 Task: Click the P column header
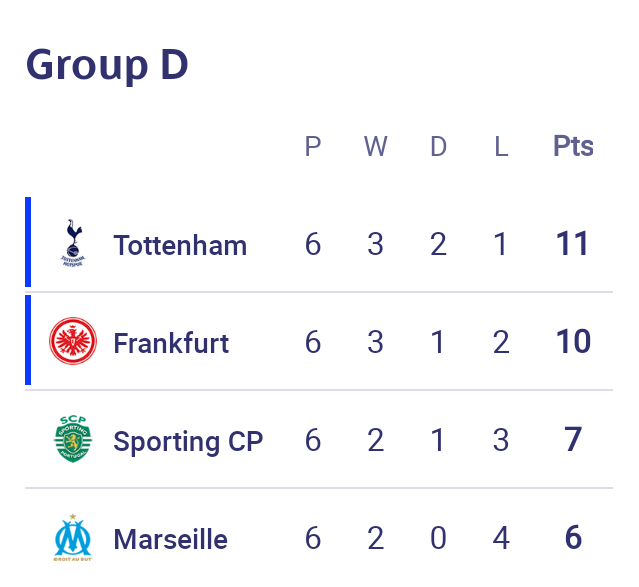pos(313,146)
